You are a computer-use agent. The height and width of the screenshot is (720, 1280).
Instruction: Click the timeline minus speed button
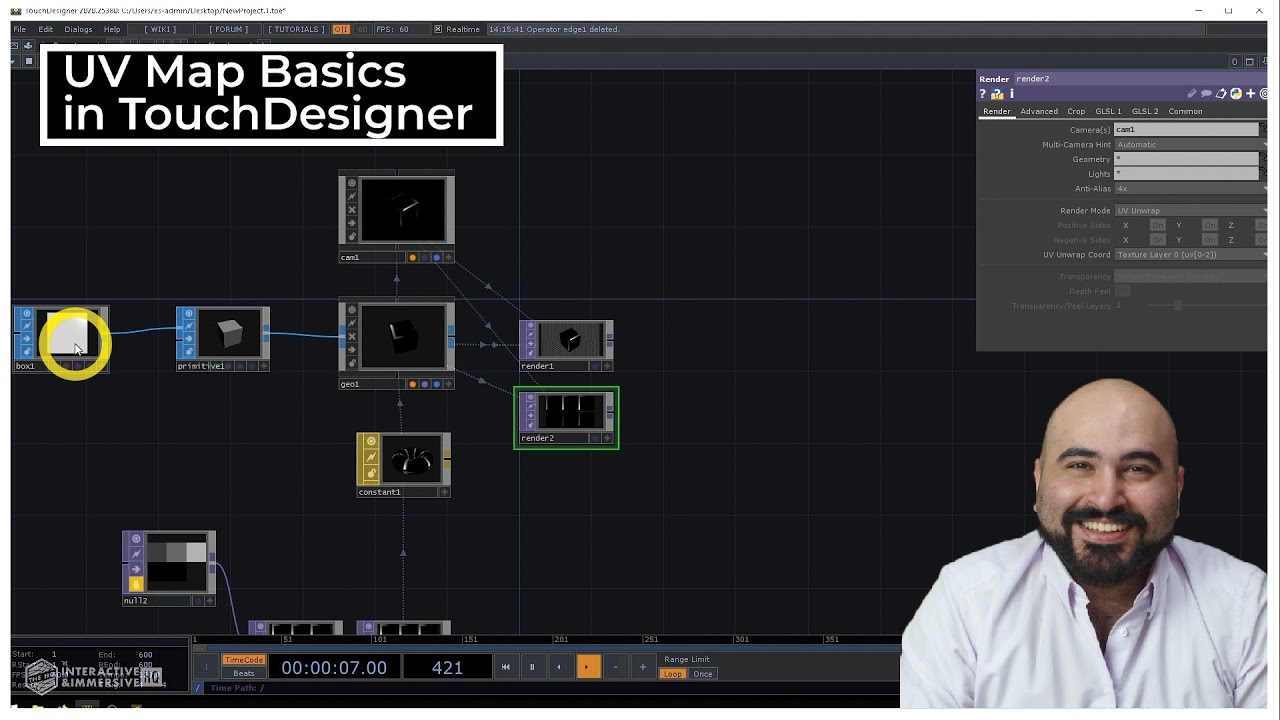point(615,667)
